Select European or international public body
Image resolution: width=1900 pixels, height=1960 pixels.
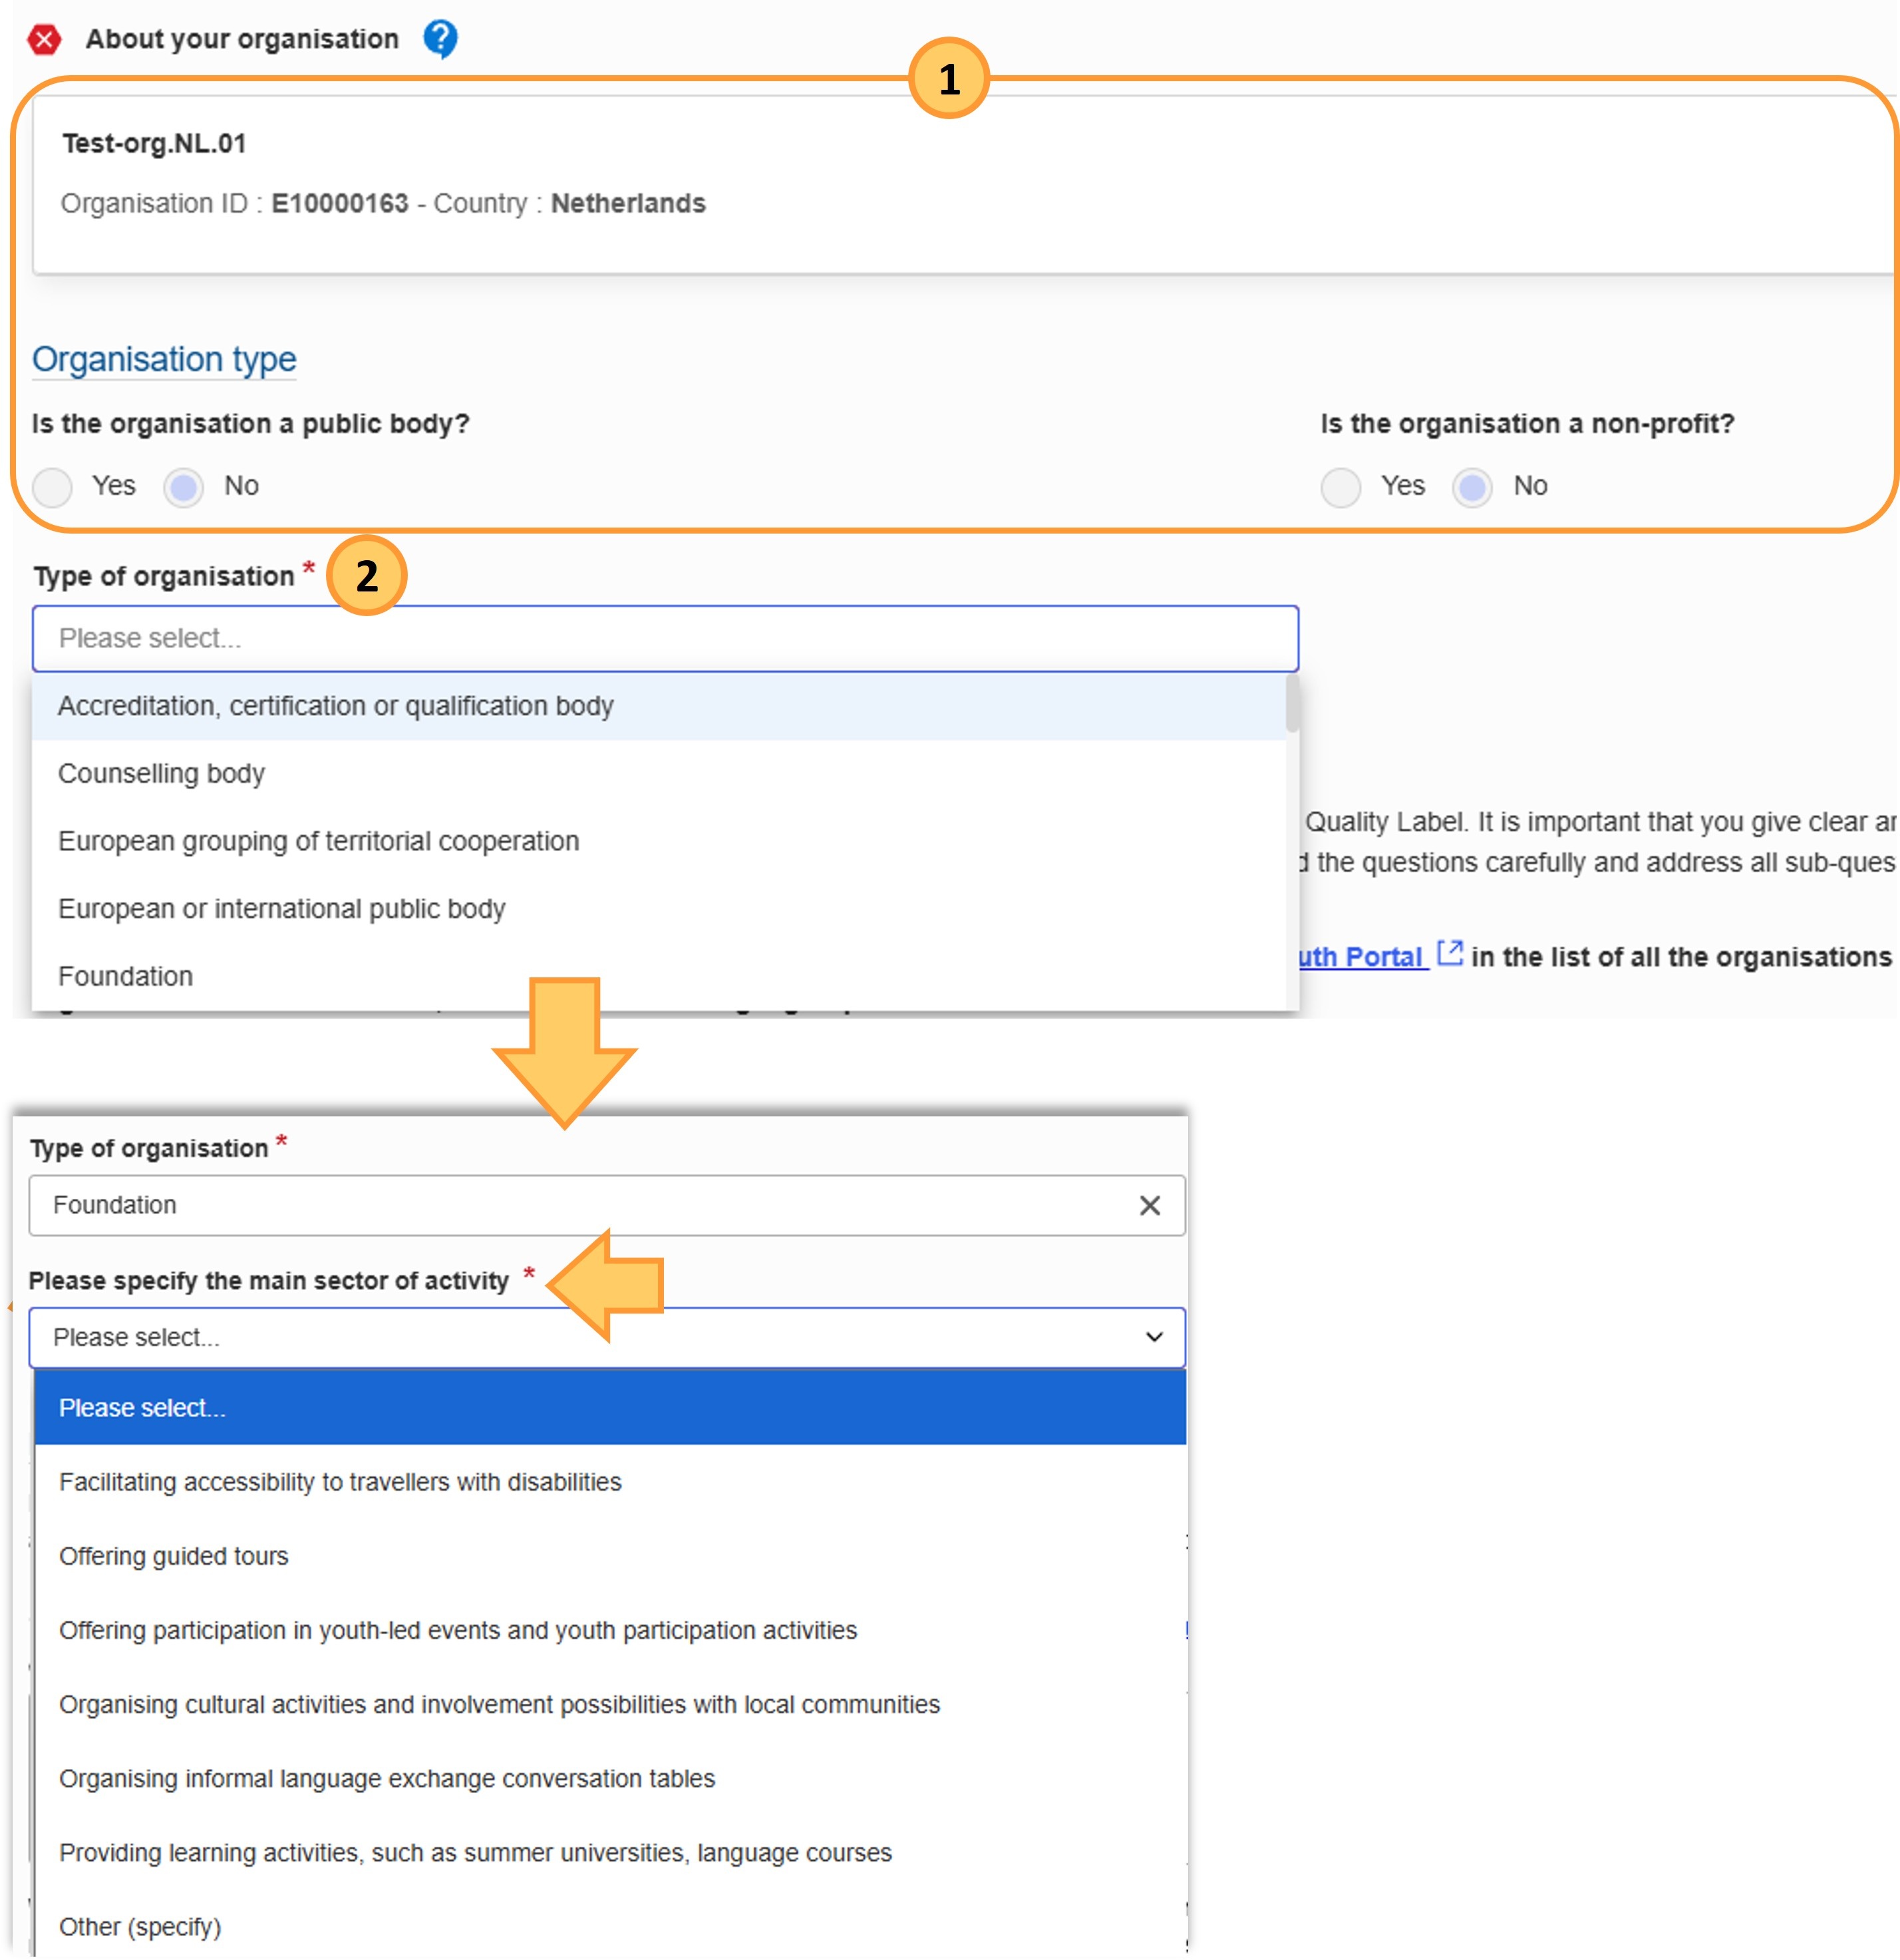[x=282, y=909]
